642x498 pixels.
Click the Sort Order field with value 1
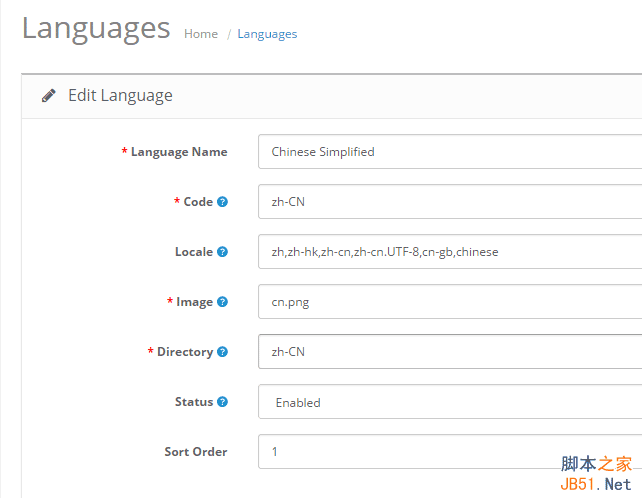click(x=450, y=452)
